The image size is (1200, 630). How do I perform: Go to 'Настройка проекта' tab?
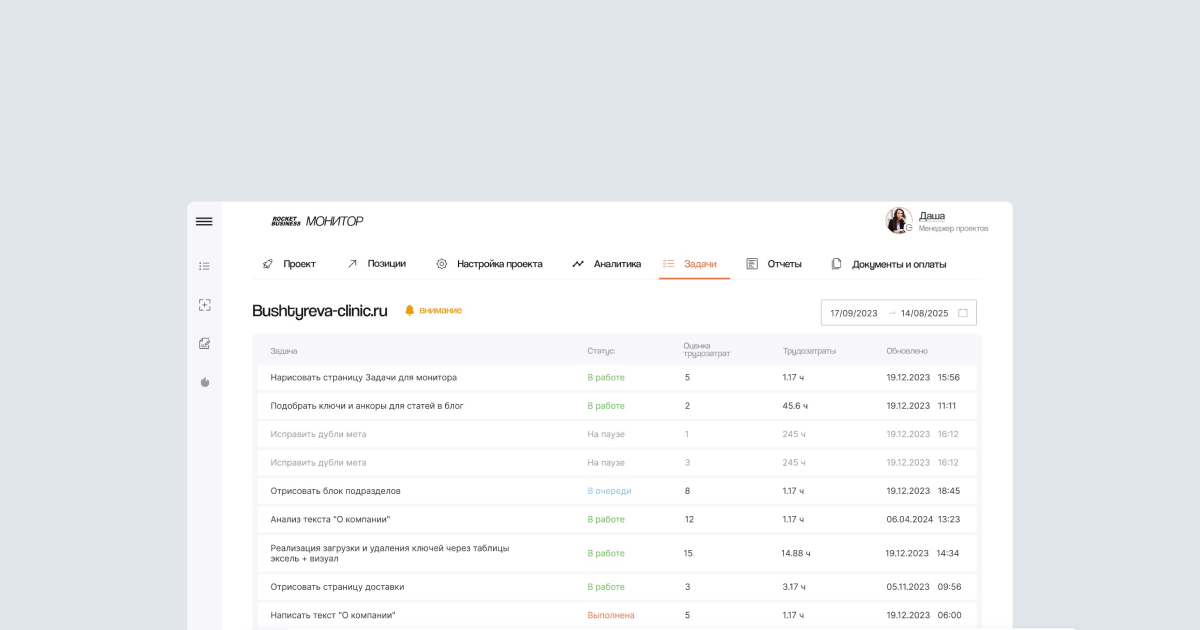489,264
